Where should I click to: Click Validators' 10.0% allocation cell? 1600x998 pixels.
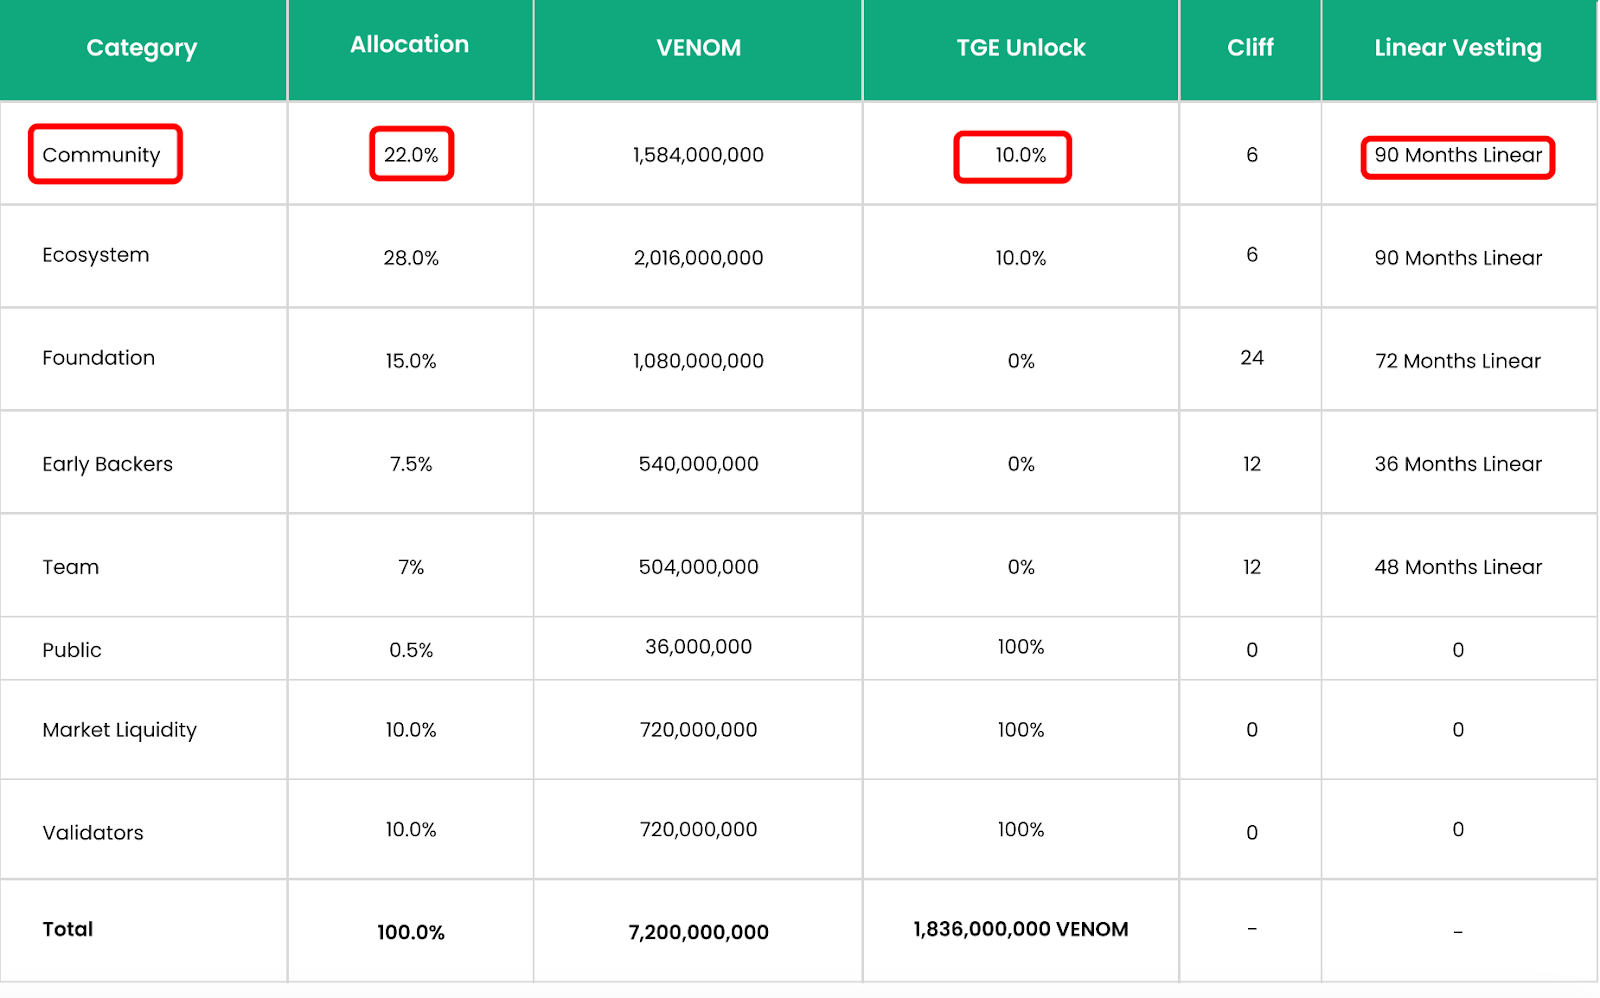coord(411,830)
